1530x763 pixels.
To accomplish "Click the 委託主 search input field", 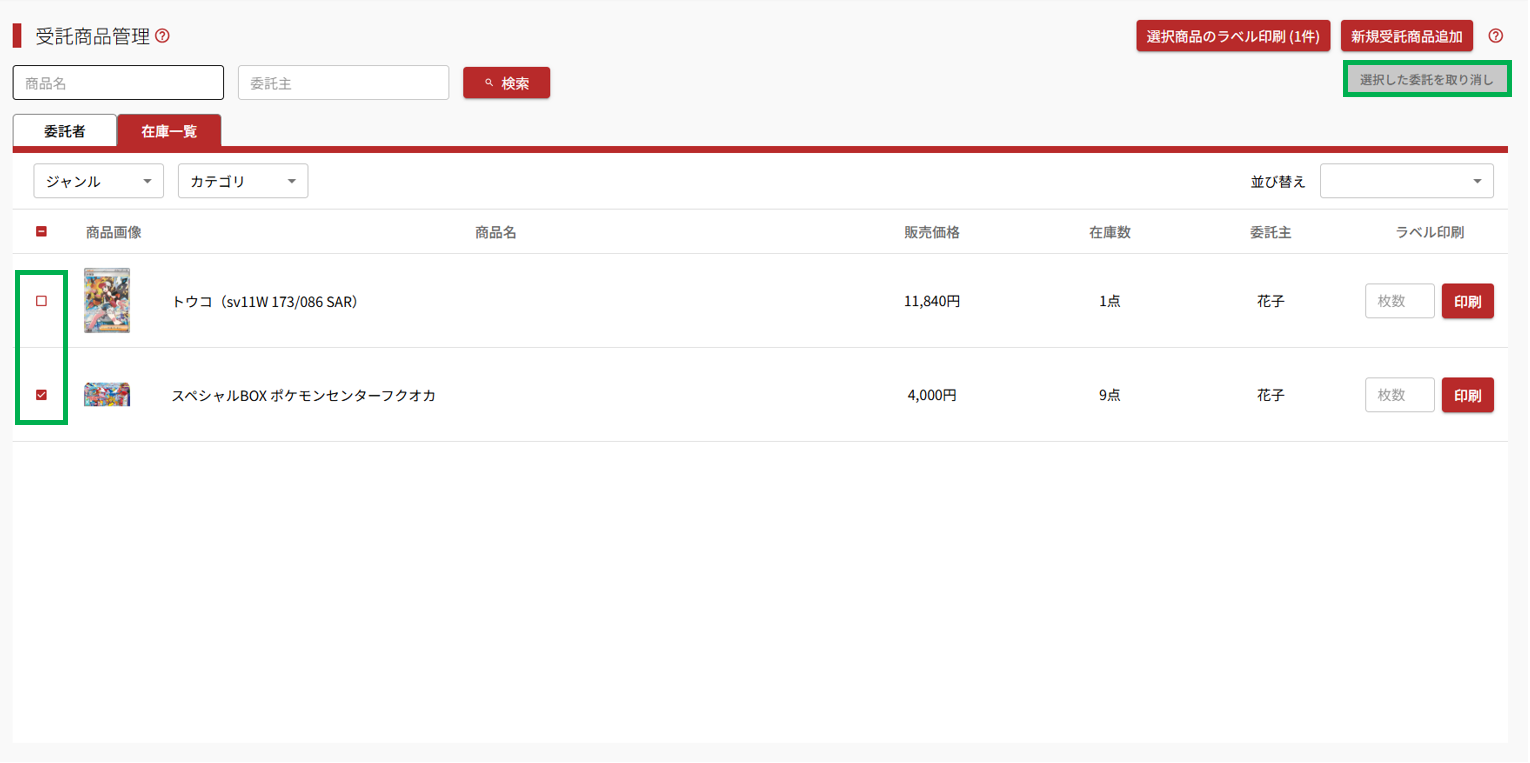I will click(x=343, y=83).
